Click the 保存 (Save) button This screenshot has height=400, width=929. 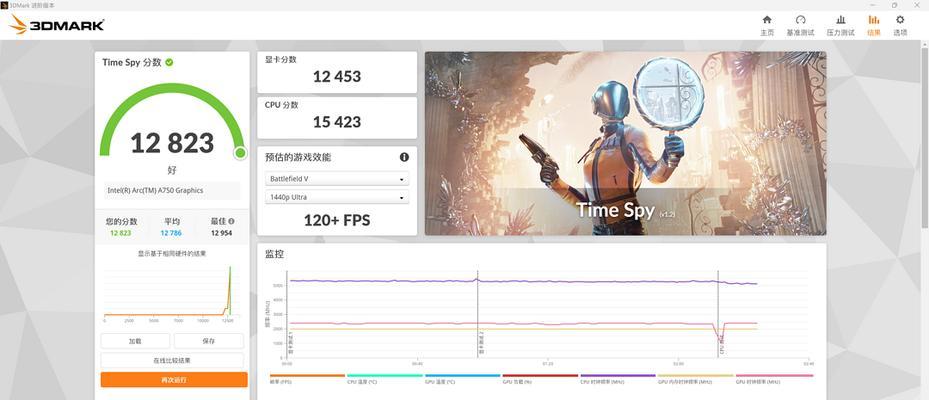click(209, 341)
